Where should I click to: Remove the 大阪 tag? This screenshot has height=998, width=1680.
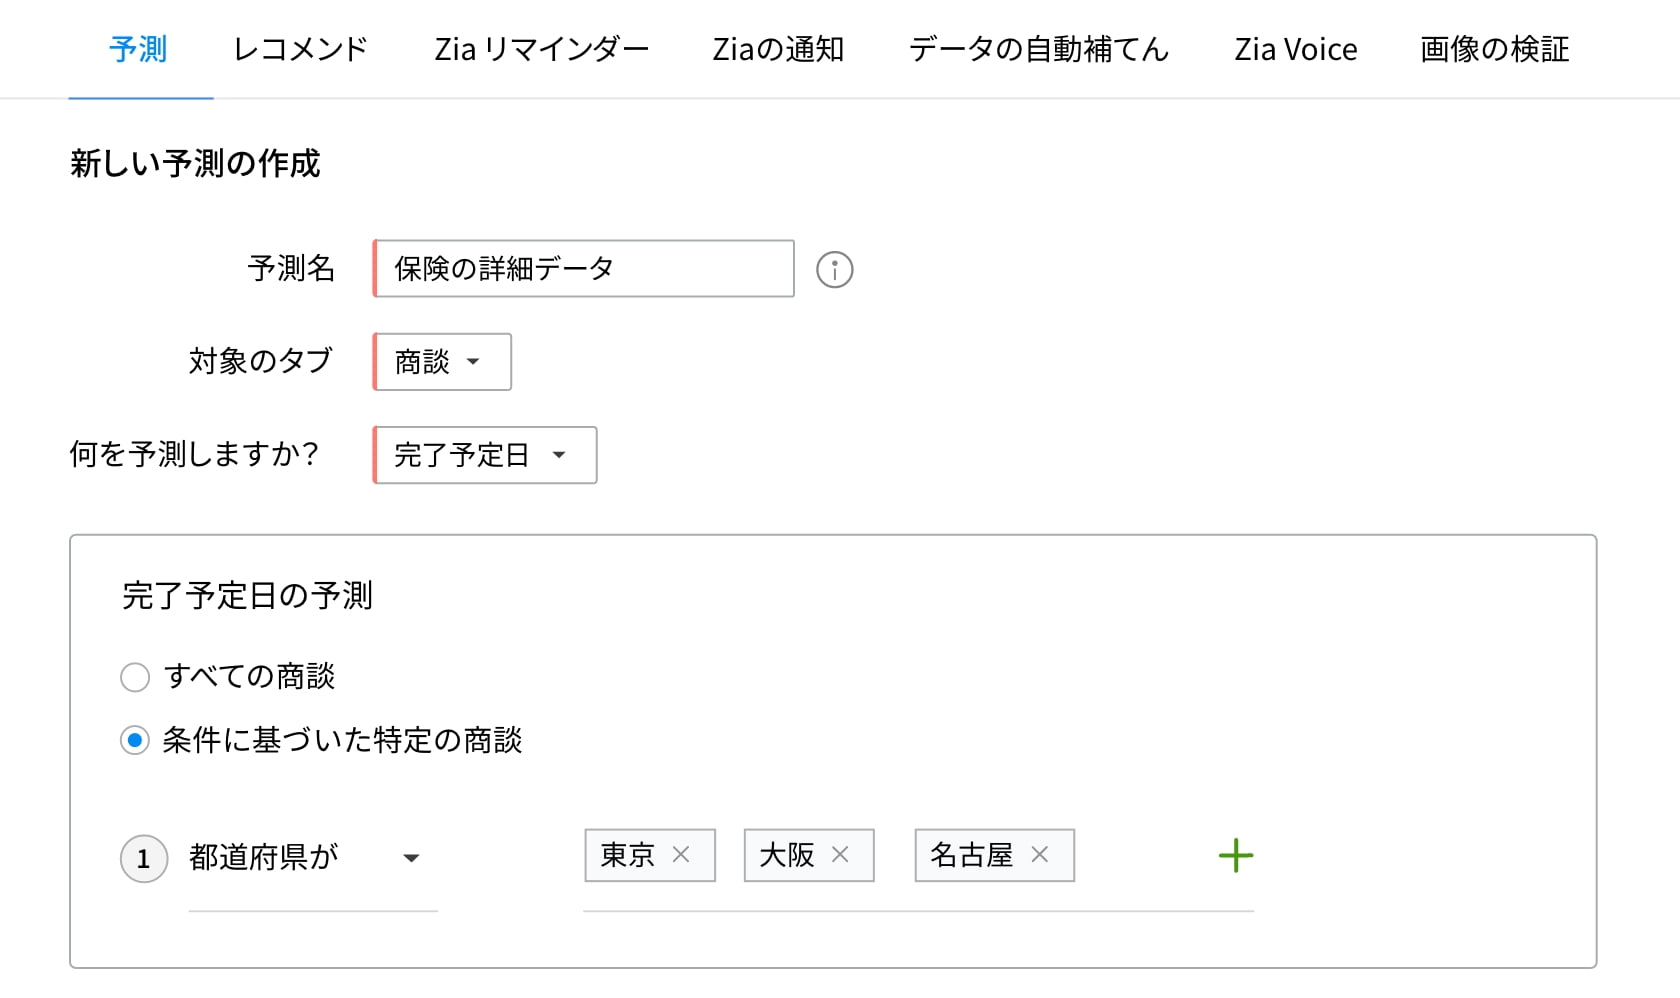[840, 855]
